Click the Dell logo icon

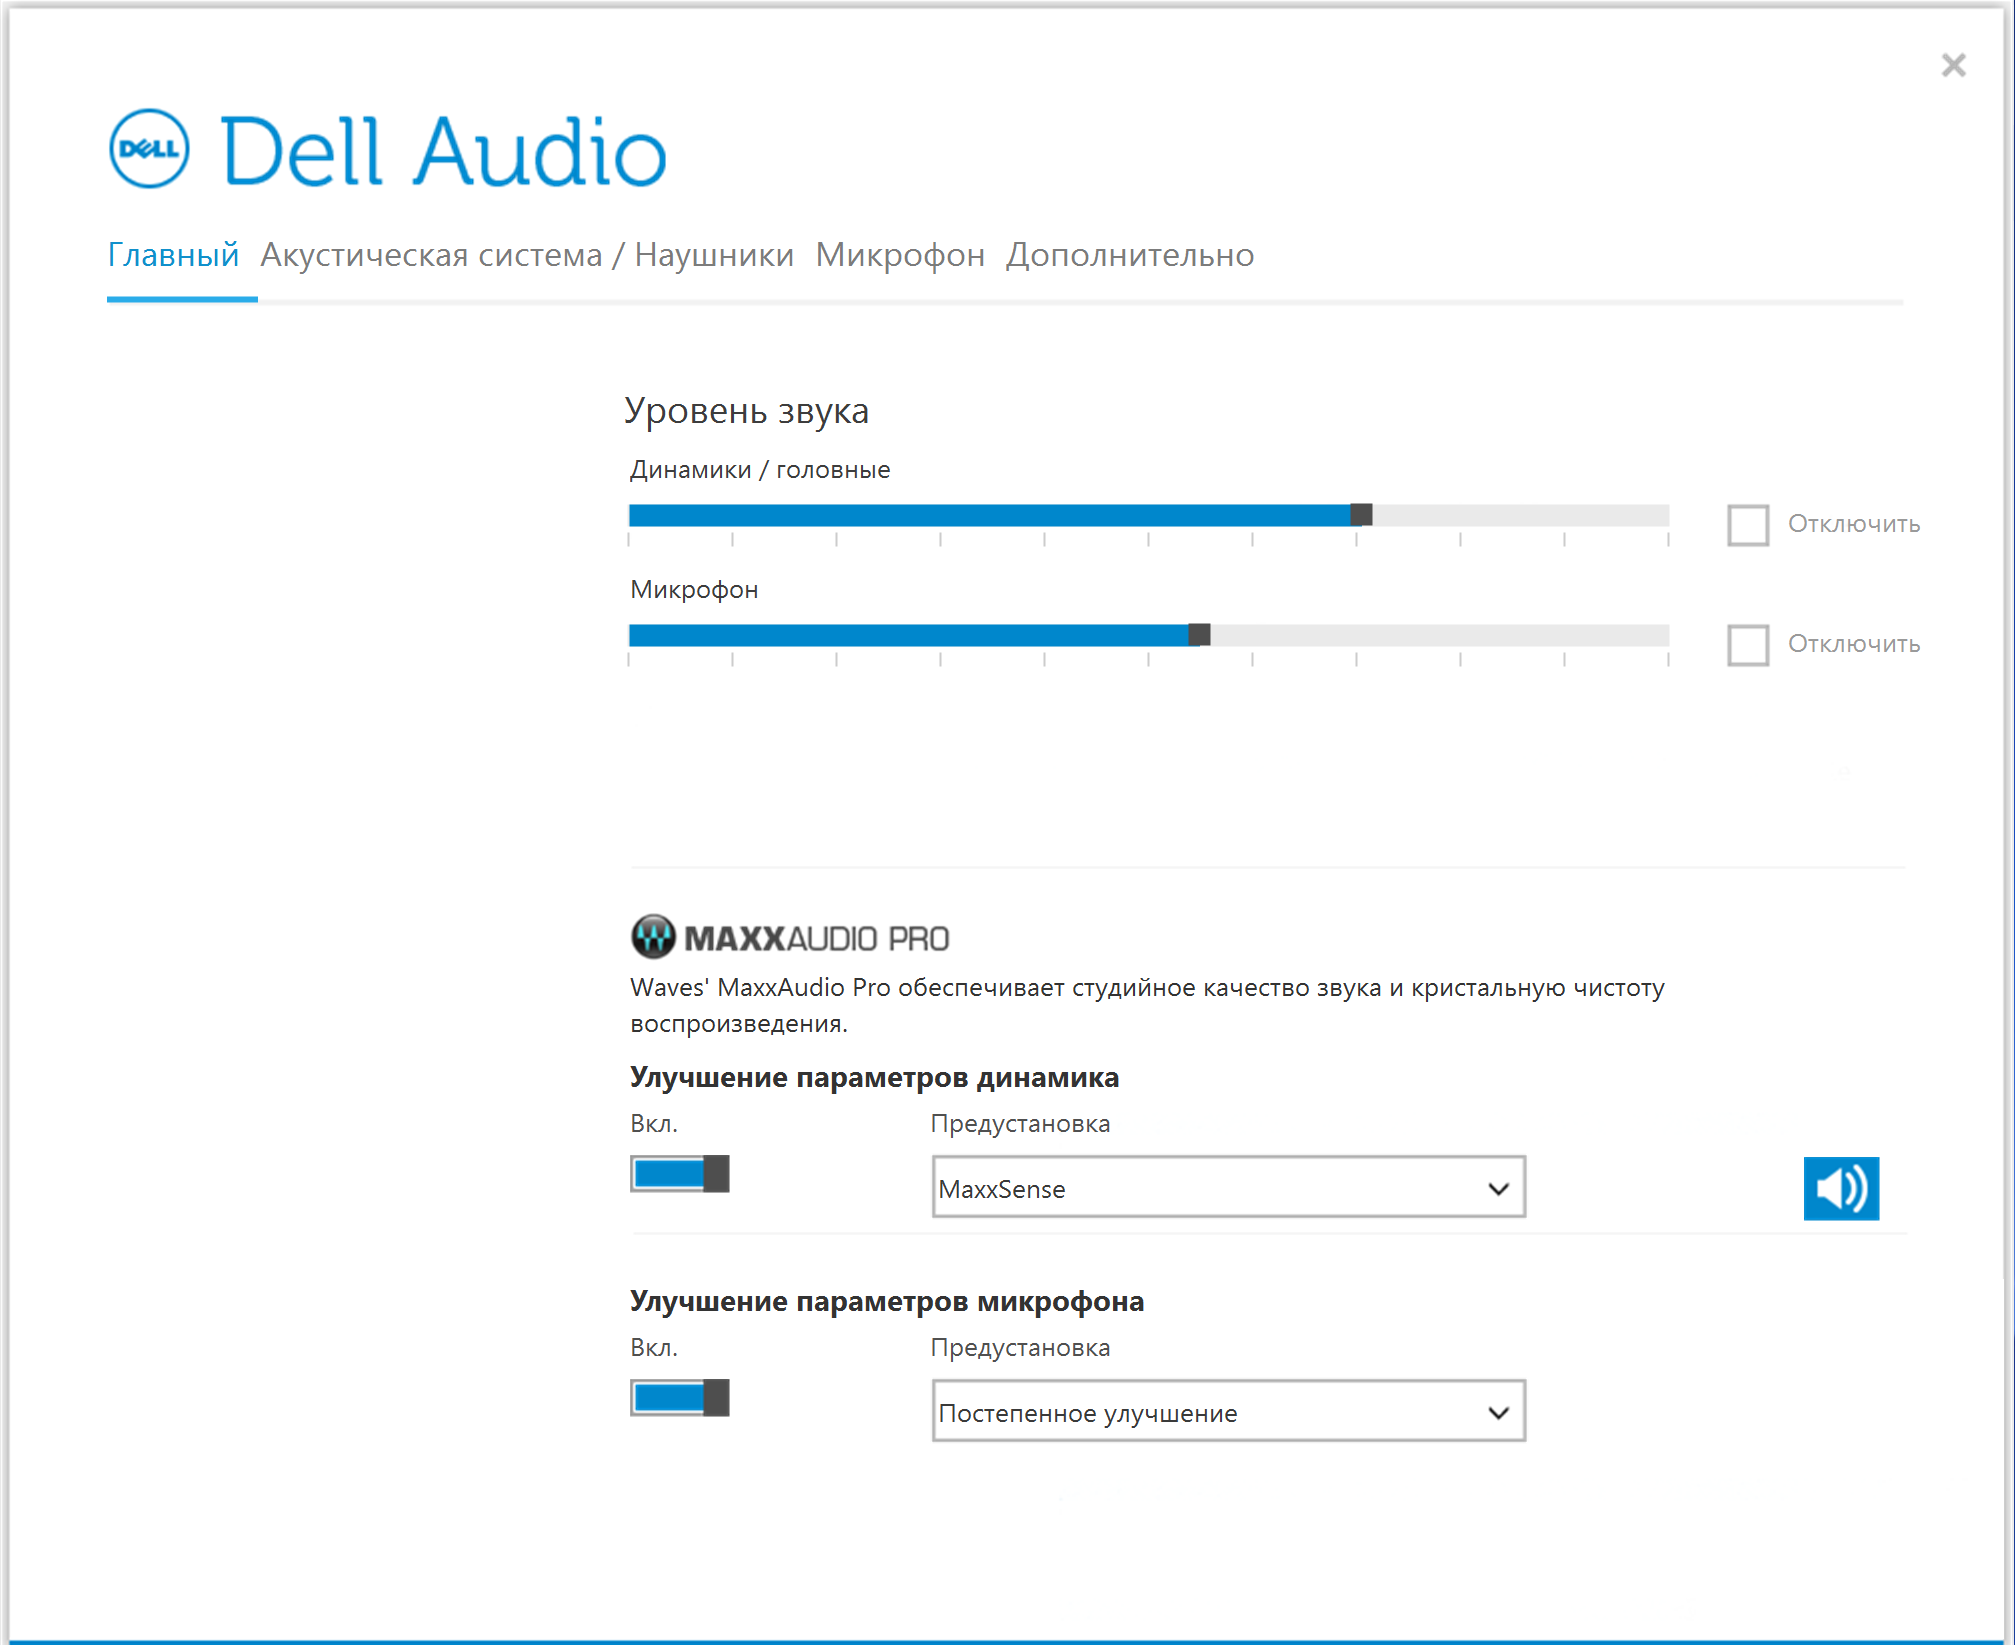point(149,149)
